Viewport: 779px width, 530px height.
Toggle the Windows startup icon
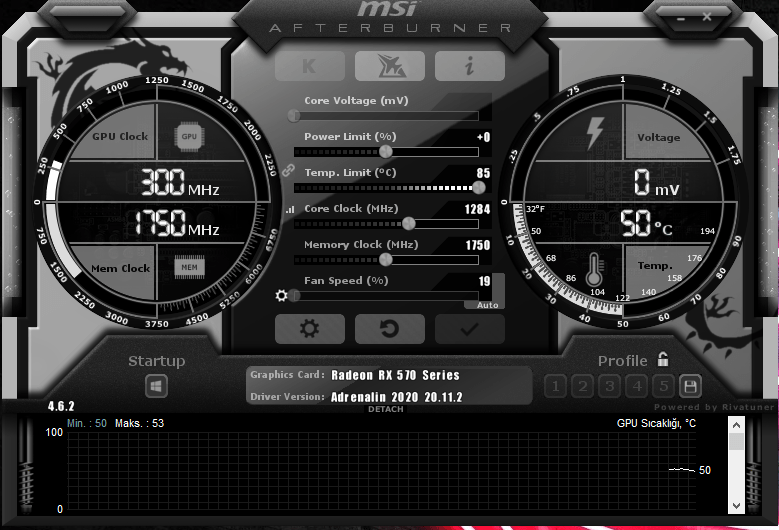pyautogui.click(x=156, y=386)
